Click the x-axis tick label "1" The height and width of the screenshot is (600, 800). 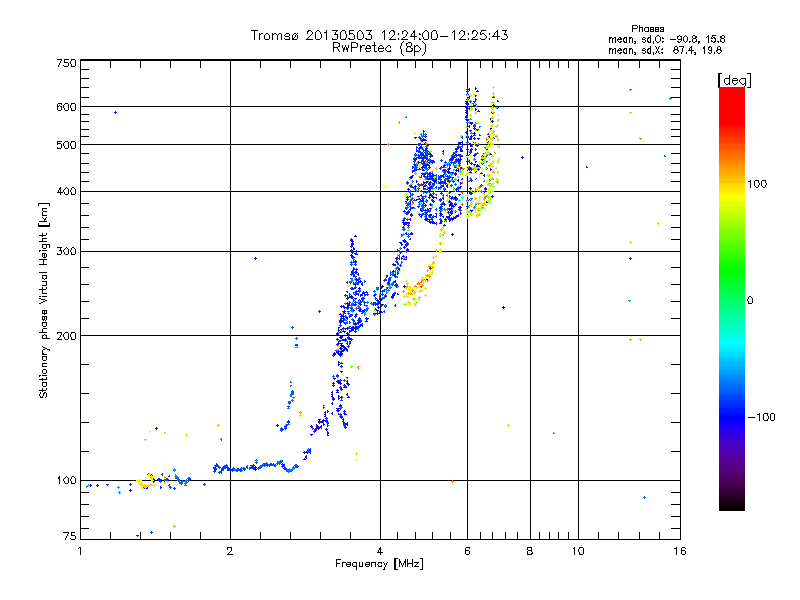point(81,551)
